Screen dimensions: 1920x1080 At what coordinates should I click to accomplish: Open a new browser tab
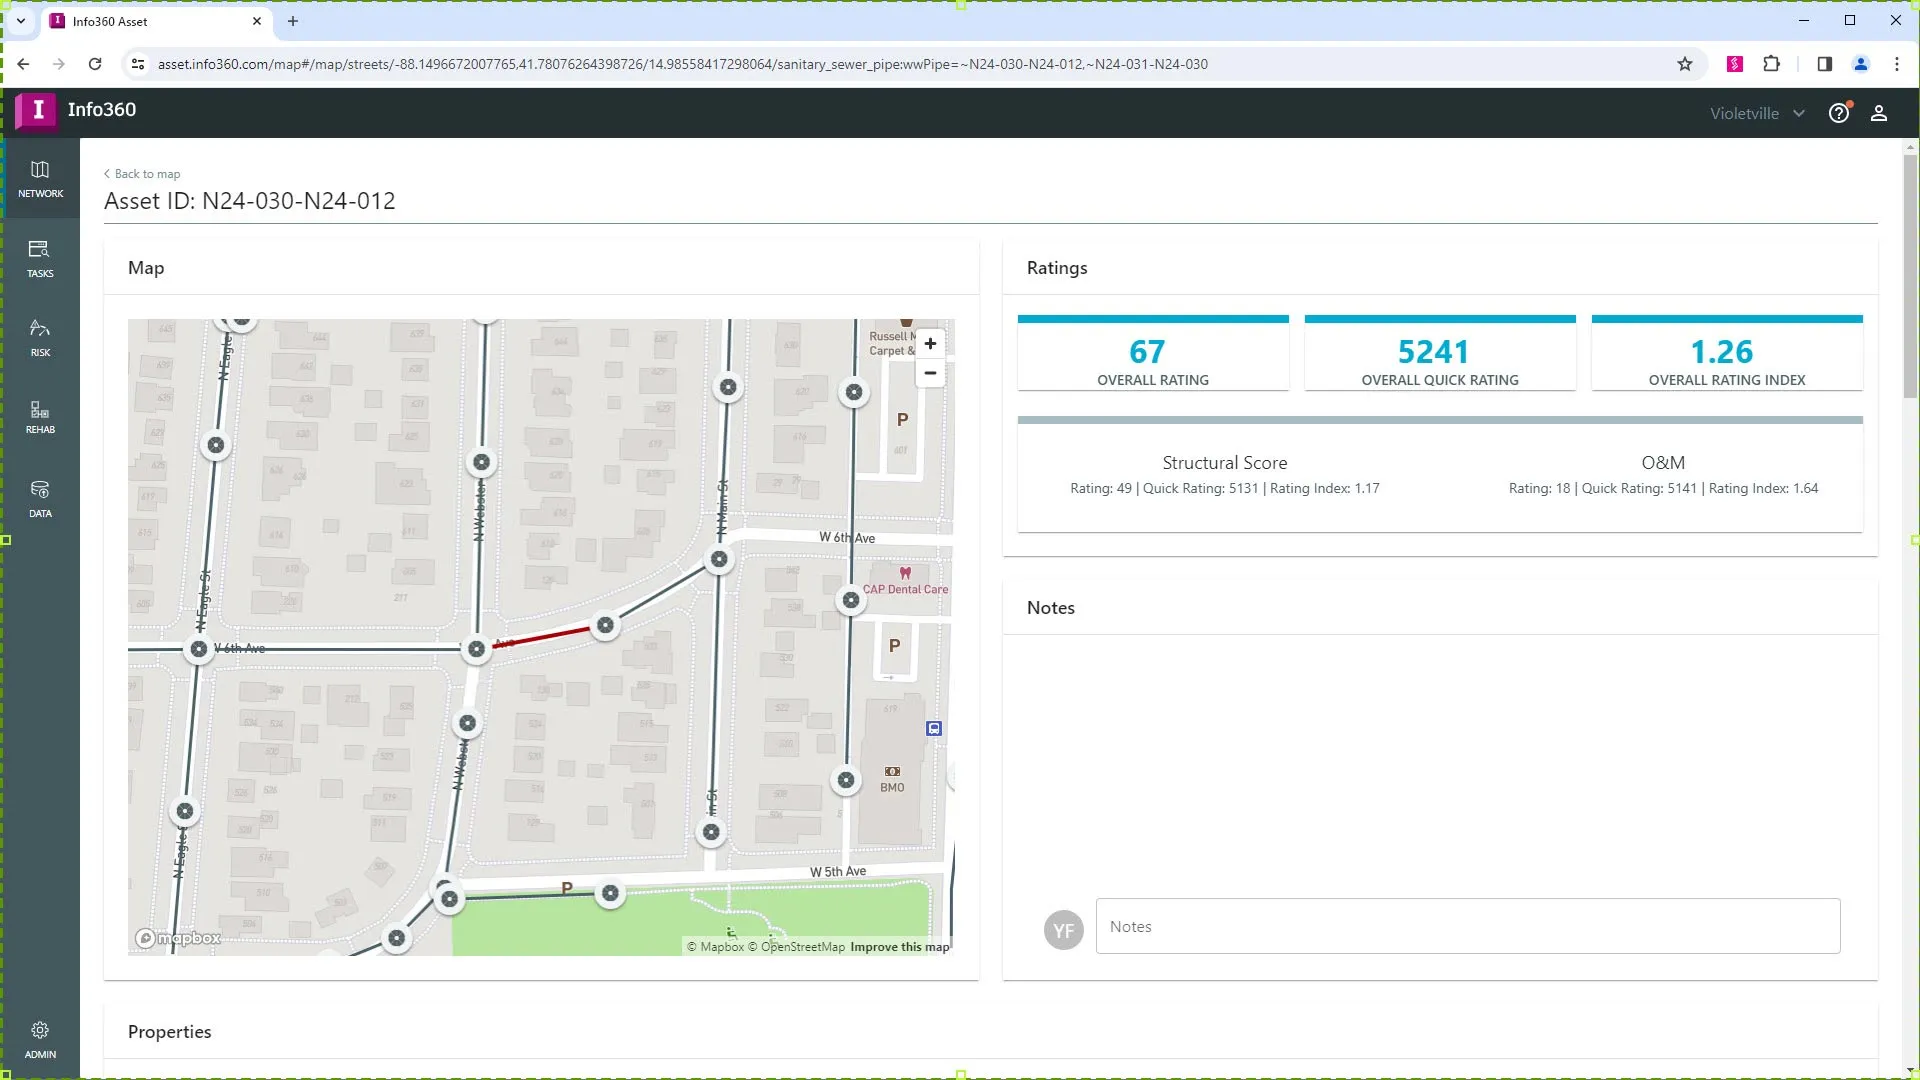(x=293, y=21)
